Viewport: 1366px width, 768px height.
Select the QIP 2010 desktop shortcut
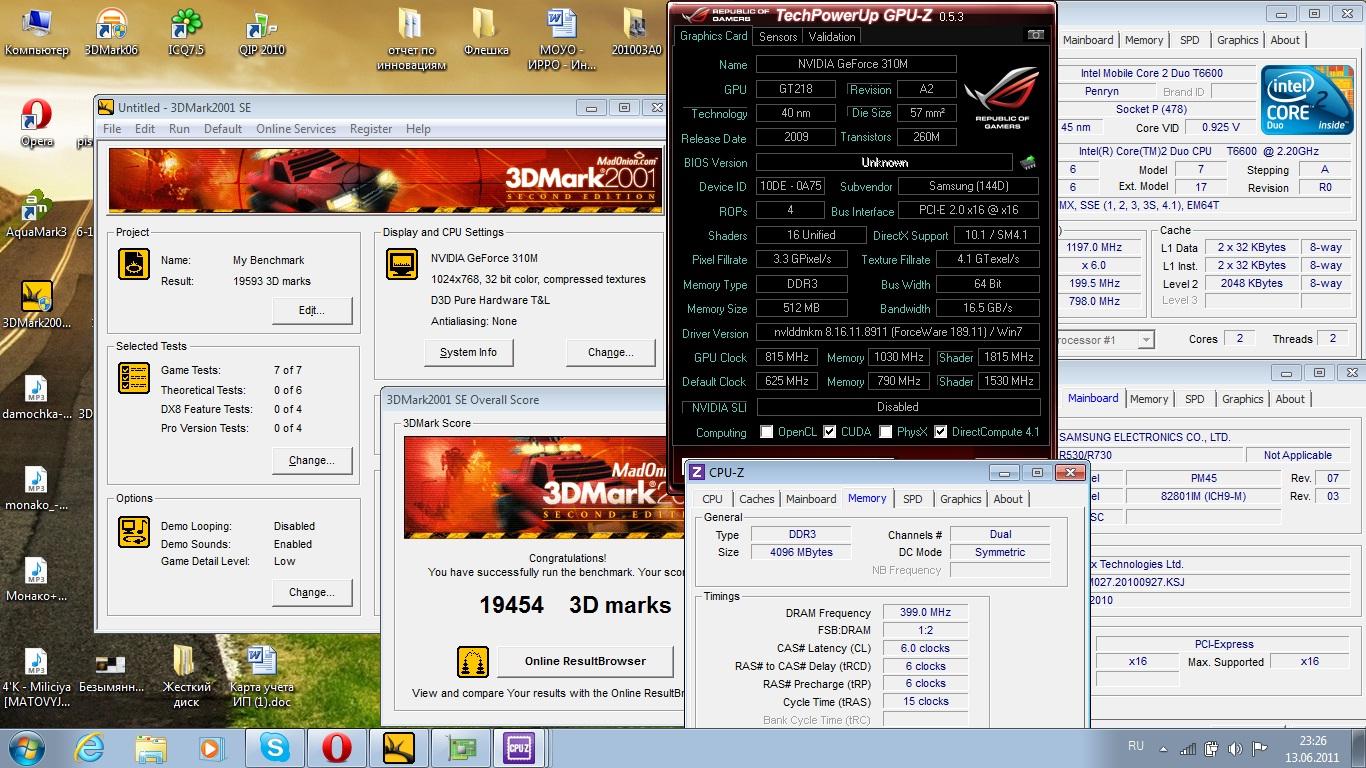261,31
